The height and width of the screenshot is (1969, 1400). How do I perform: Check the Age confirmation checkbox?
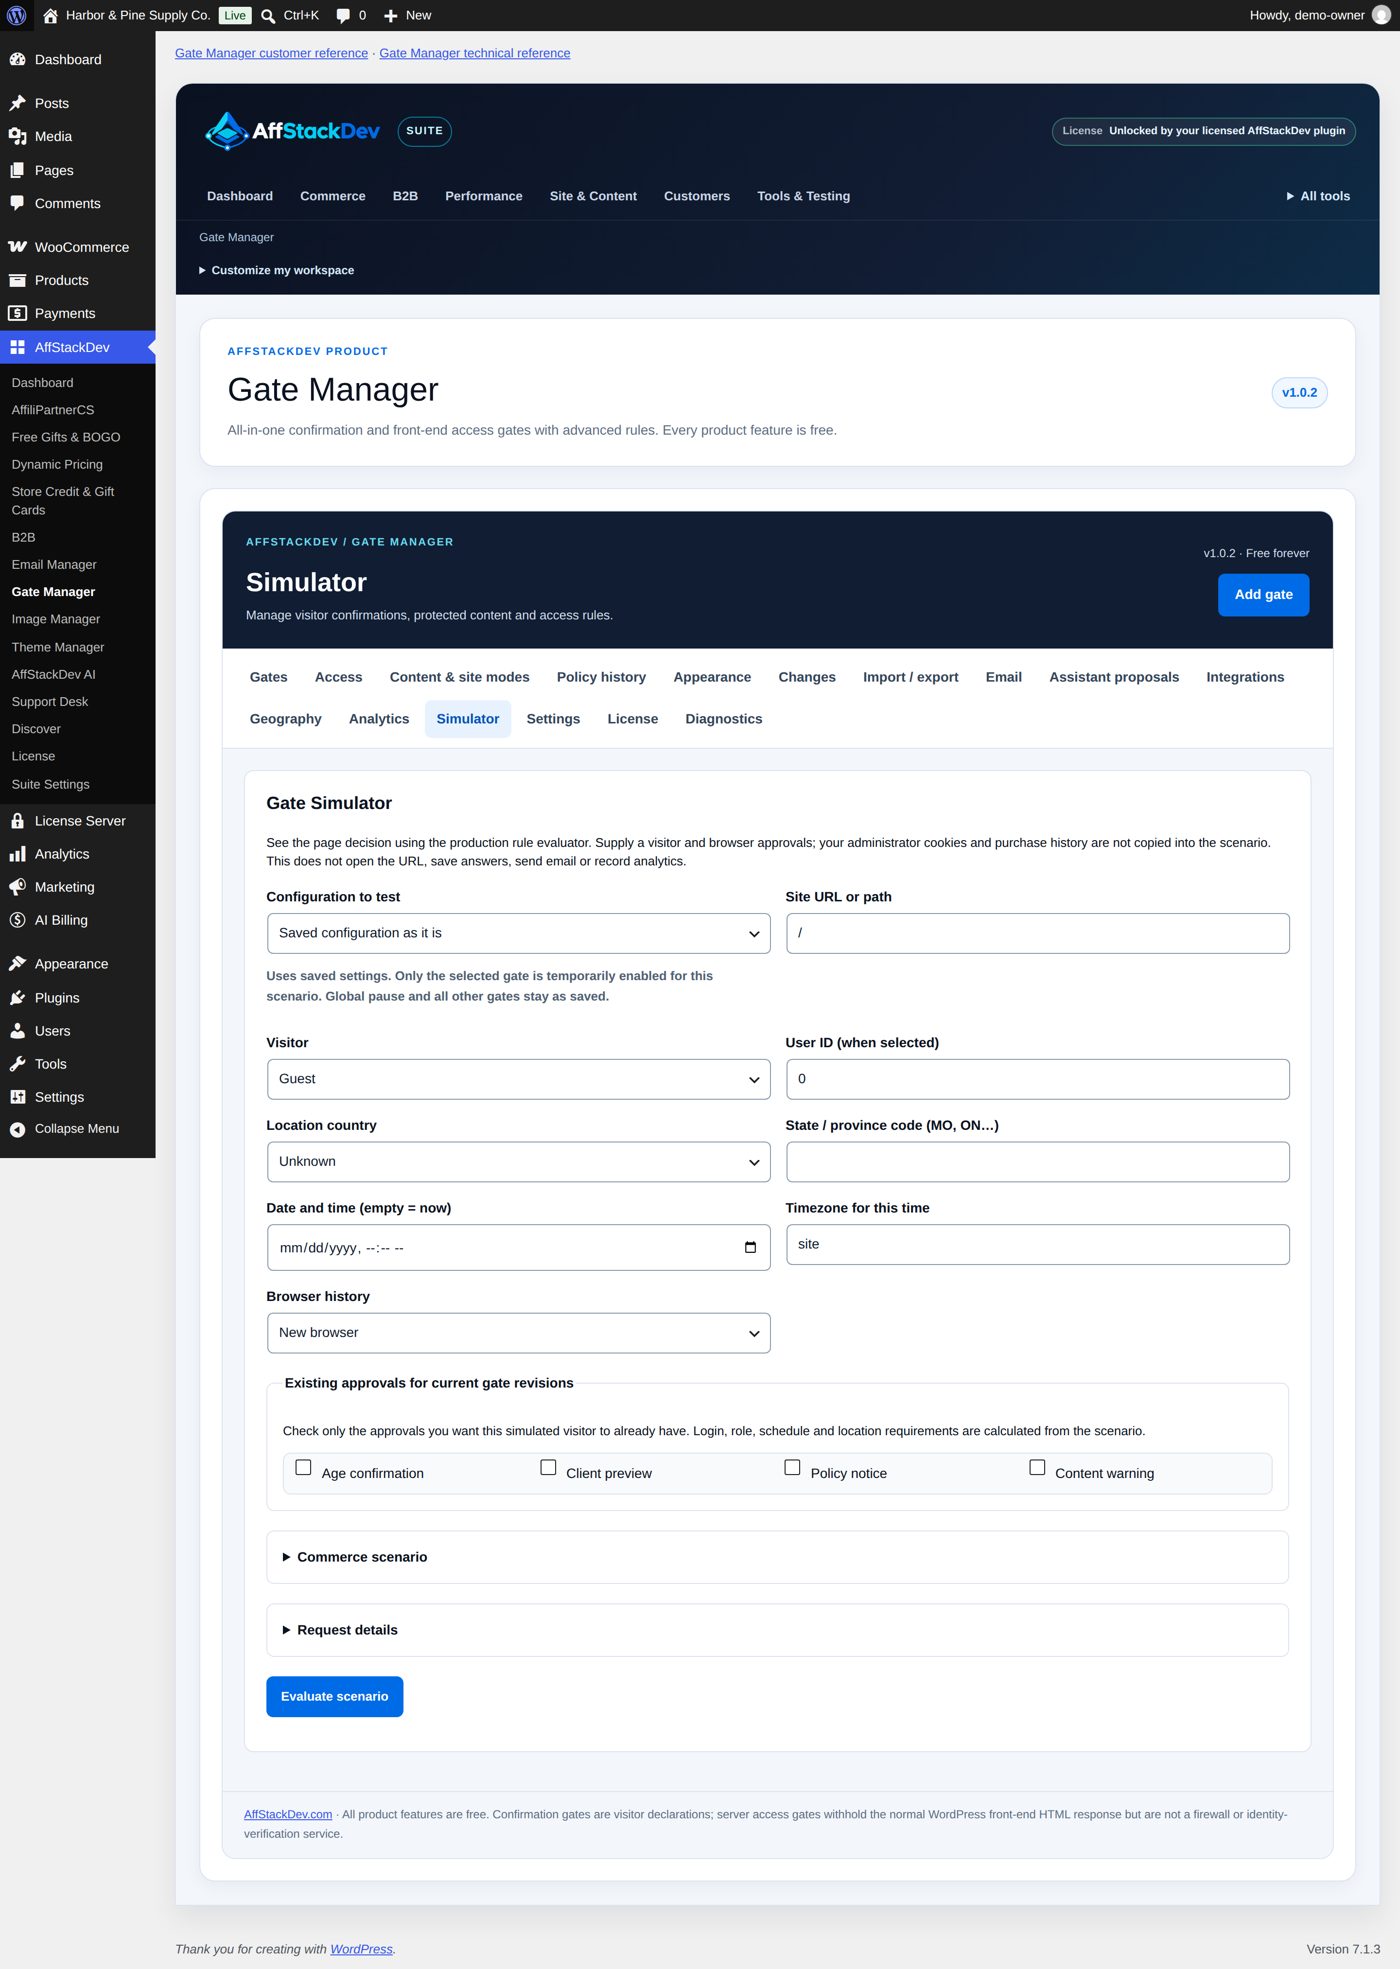[303, 1468]
